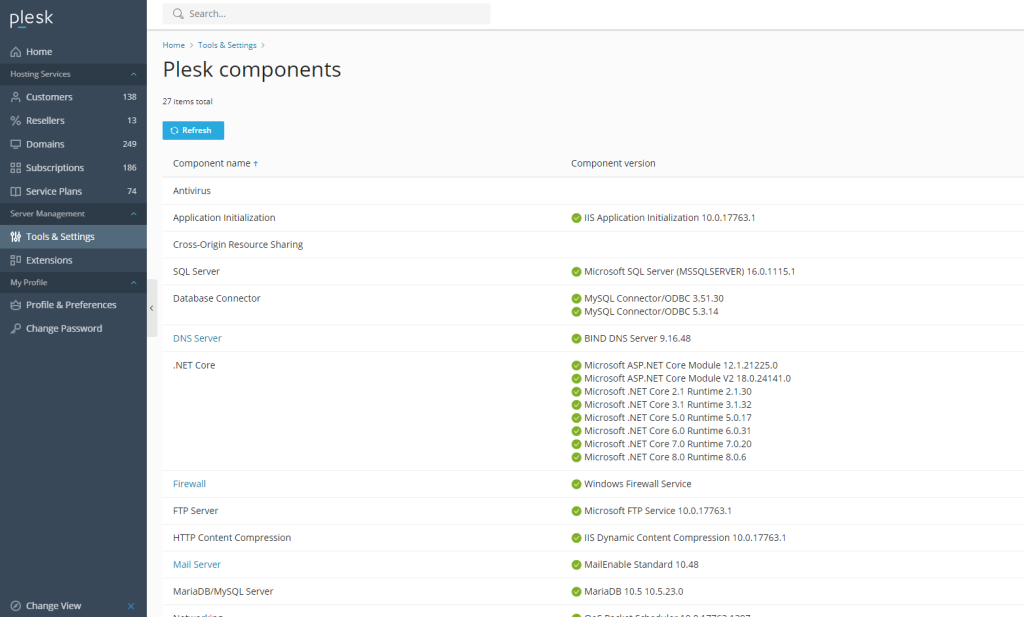Viewport: 1024px width, 617px height.
Task: Click green status icon for BIND DNS Server
Action: point(576,338)
